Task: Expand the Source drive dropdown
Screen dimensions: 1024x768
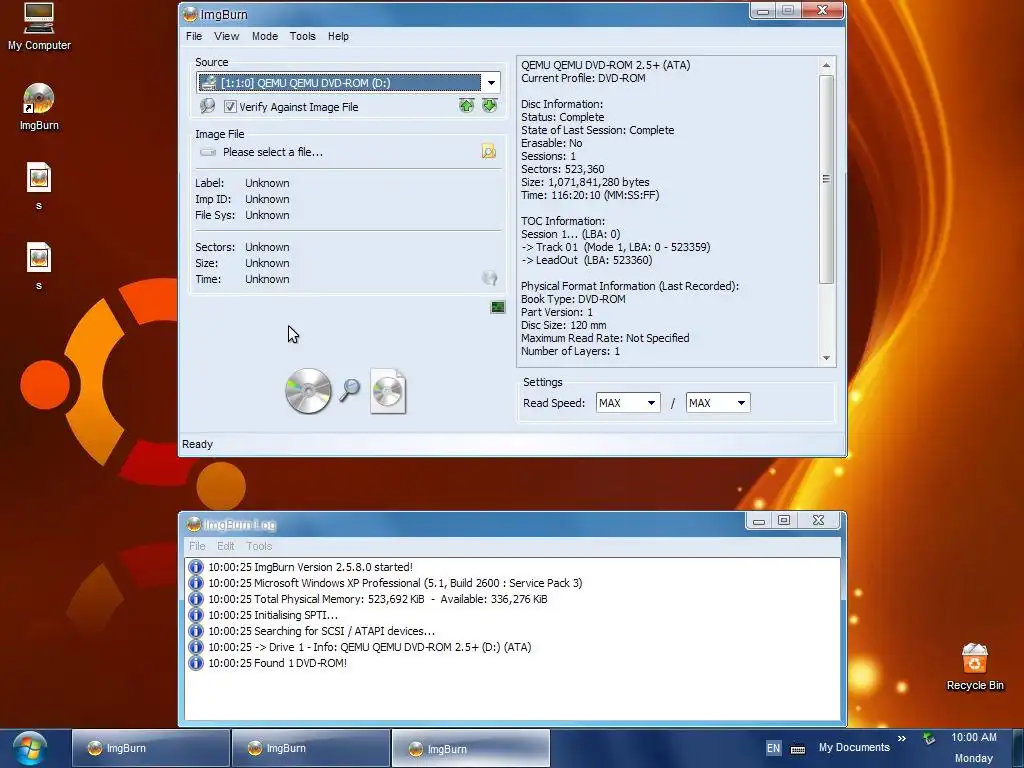Action: pyautogui.click(x=491, y=83)
